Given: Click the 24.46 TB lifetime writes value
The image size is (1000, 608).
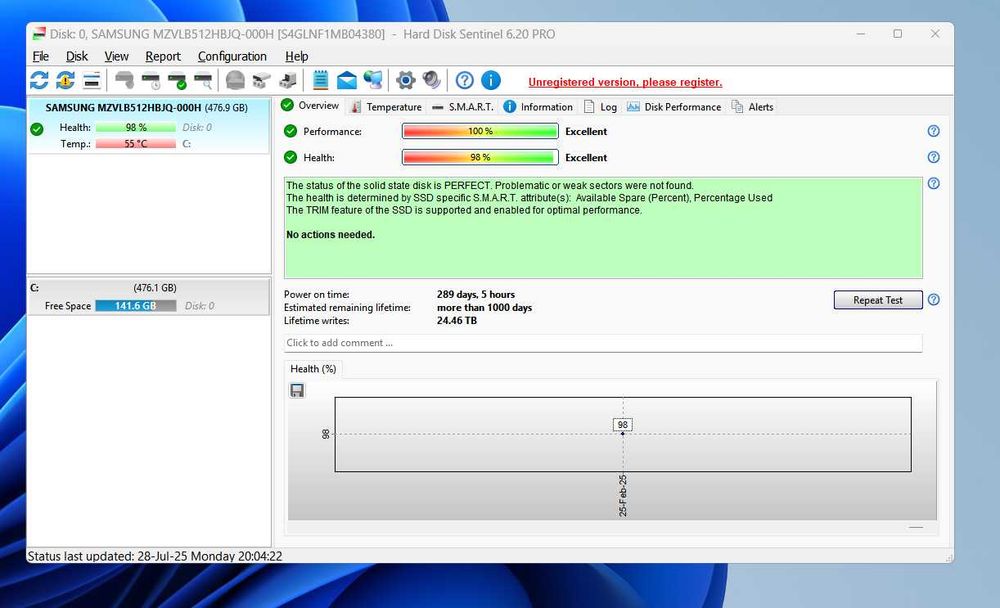Looking at the screenshot, I should click(457, 320).
